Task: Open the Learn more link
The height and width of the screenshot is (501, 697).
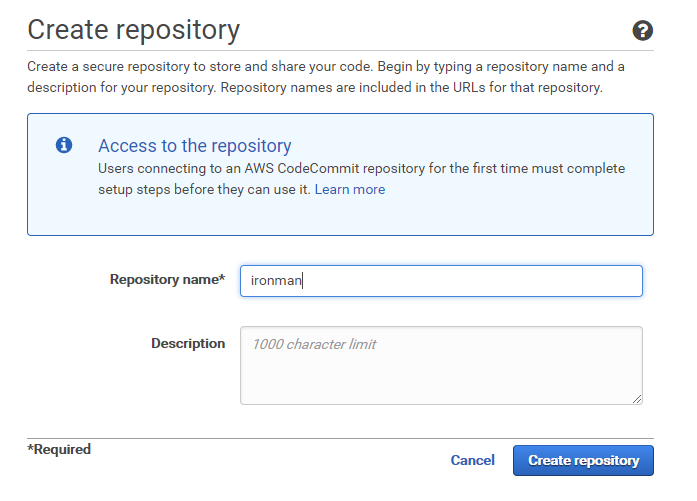Action: click(349, 189)
